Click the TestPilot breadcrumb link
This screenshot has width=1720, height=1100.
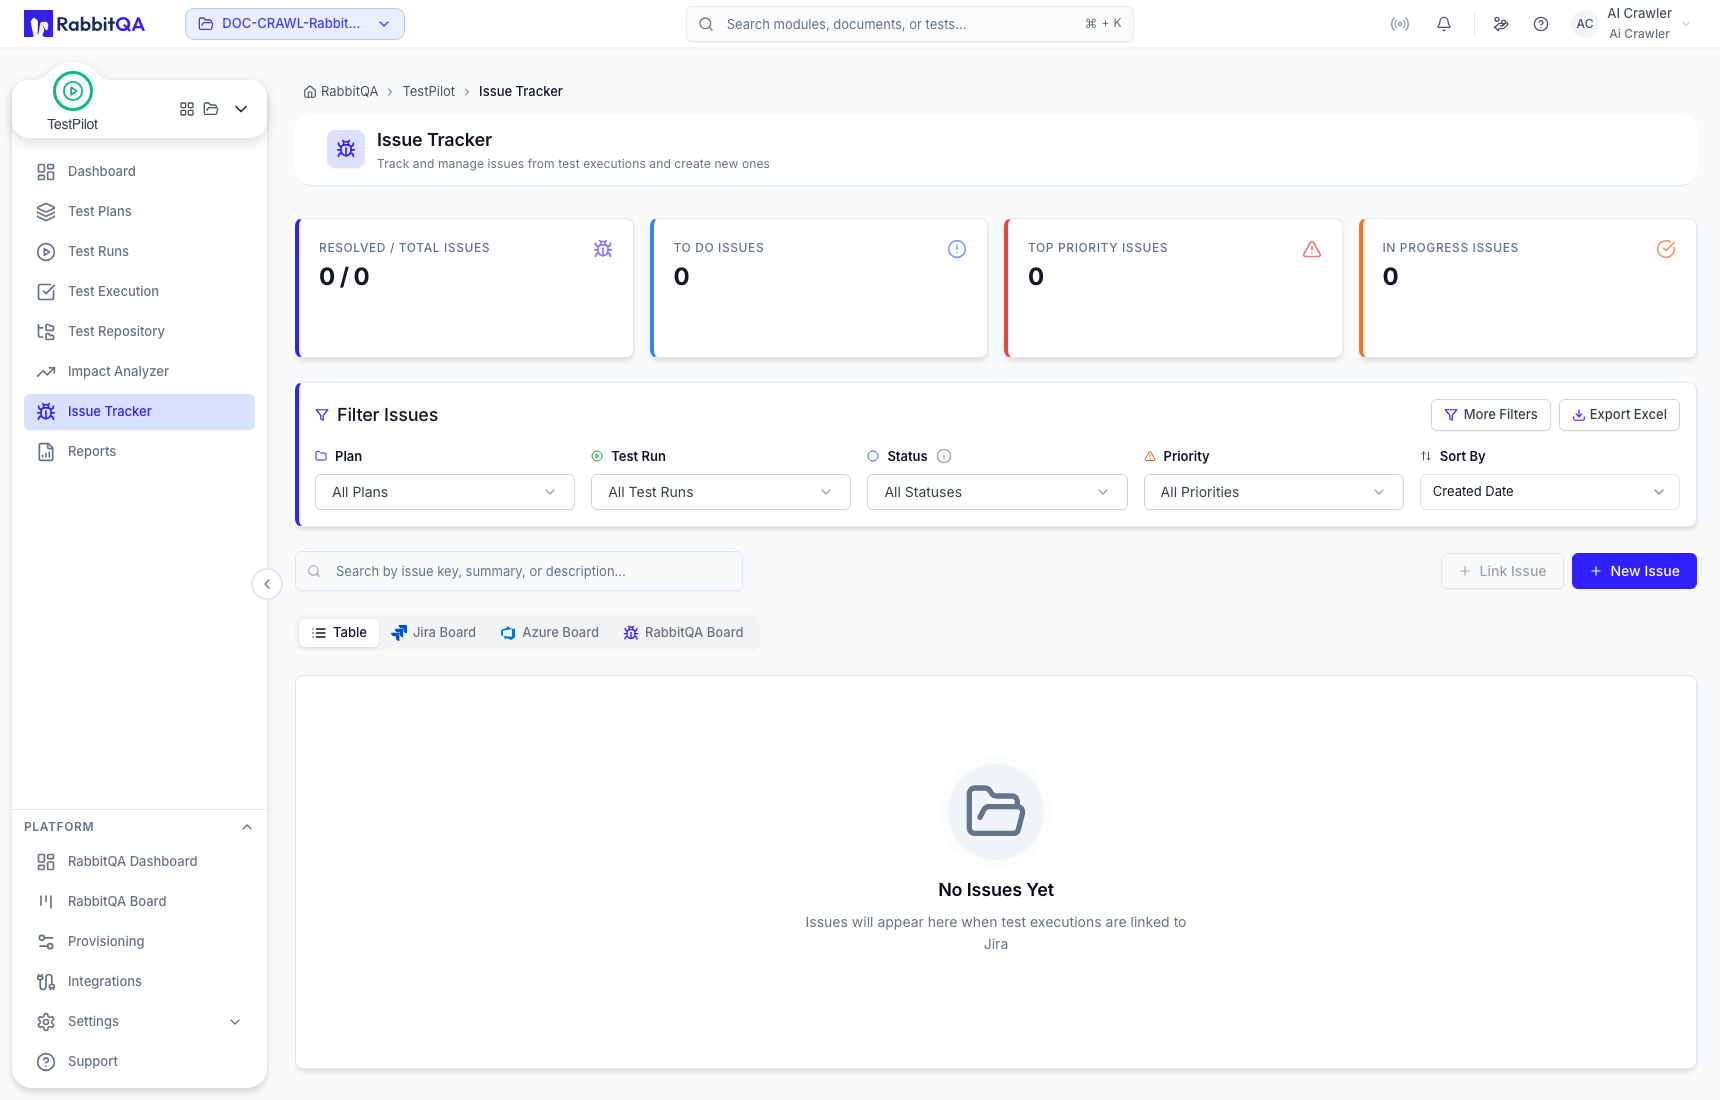tap(428, 91)
